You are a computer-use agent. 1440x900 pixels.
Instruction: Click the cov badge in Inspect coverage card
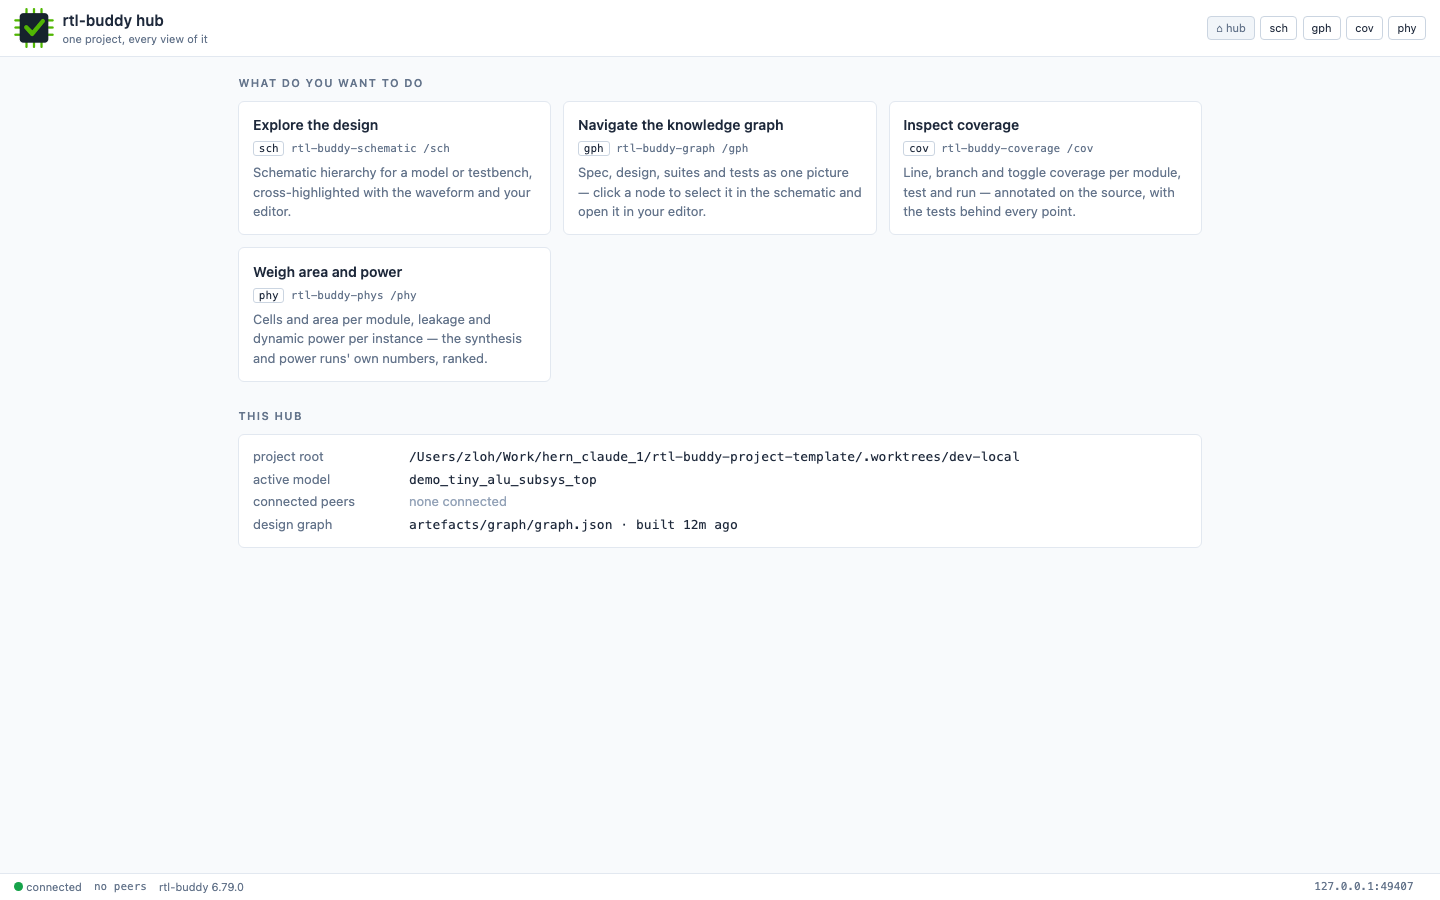(x=919, y=148)
